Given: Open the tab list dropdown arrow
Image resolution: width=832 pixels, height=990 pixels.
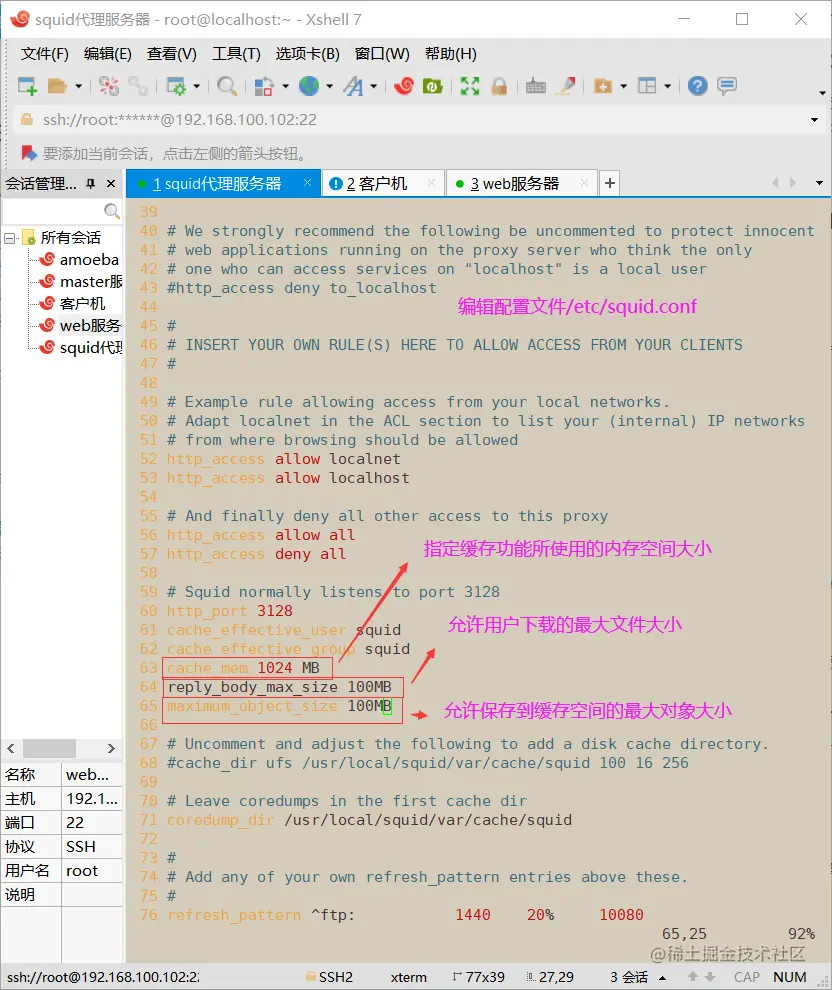Looking at the screenshot, I should point(819,183).
